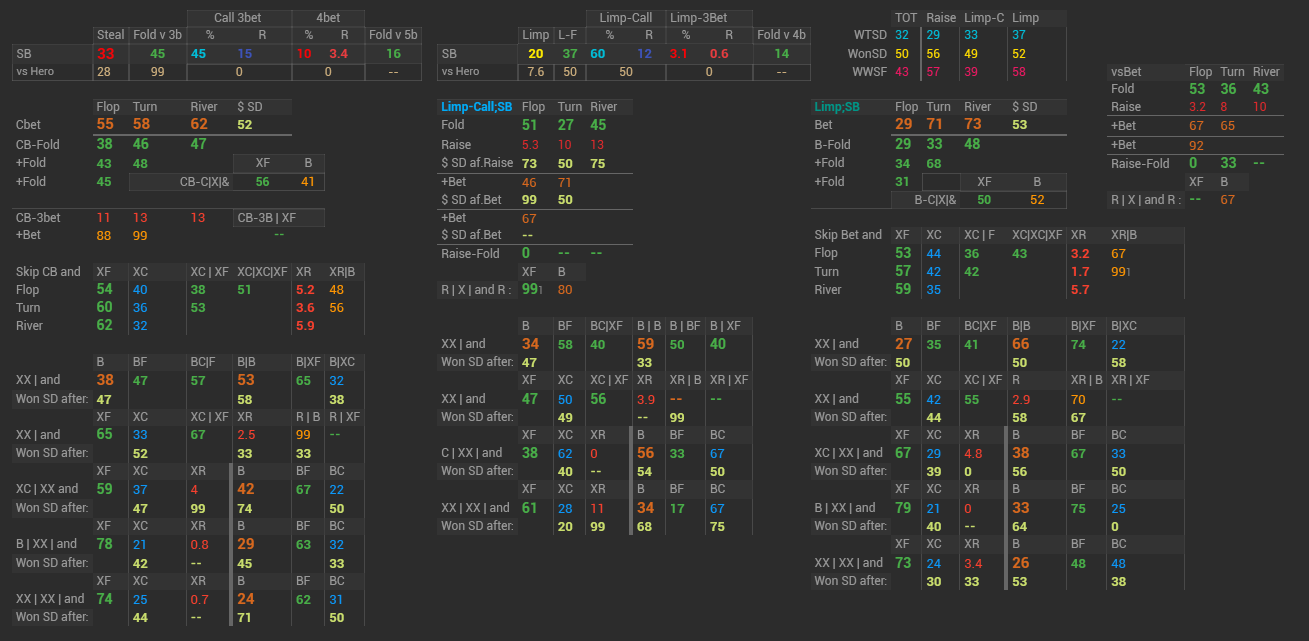Select the Limp-C column header
1309x641 pixels.
(983, 18)
